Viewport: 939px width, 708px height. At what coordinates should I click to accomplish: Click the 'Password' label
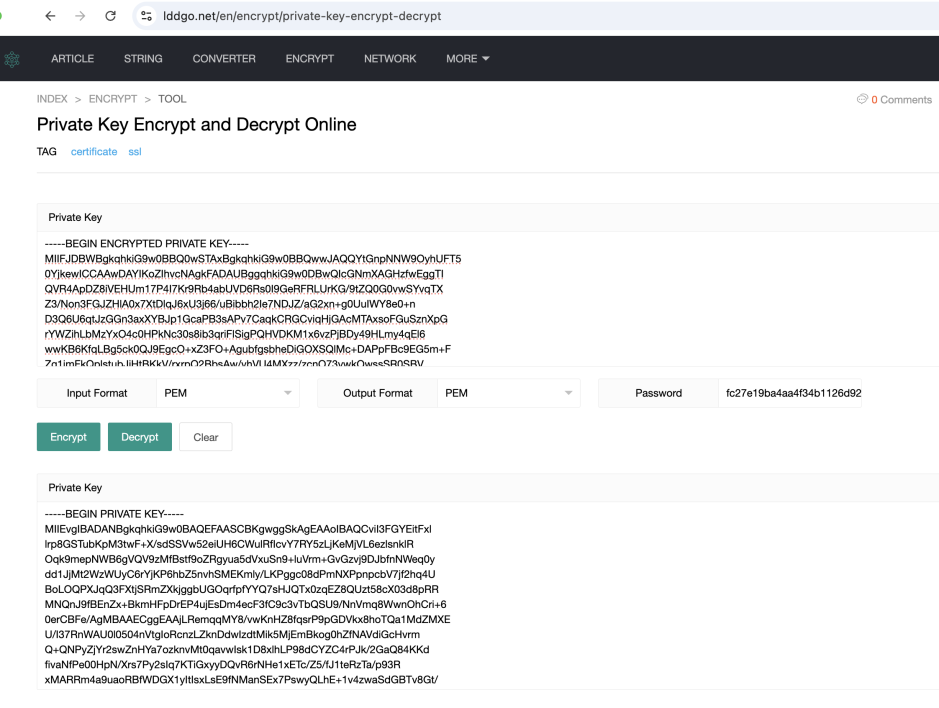pos(659,393)
